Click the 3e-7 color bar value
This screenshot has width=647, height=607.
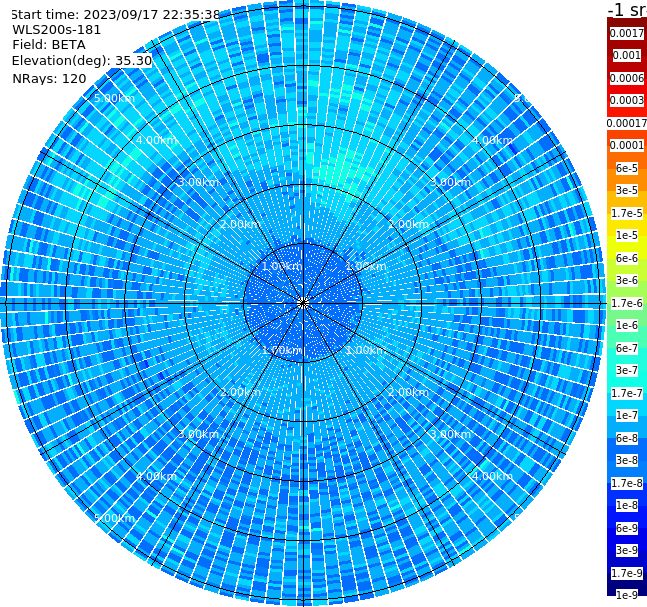point(627,370)
